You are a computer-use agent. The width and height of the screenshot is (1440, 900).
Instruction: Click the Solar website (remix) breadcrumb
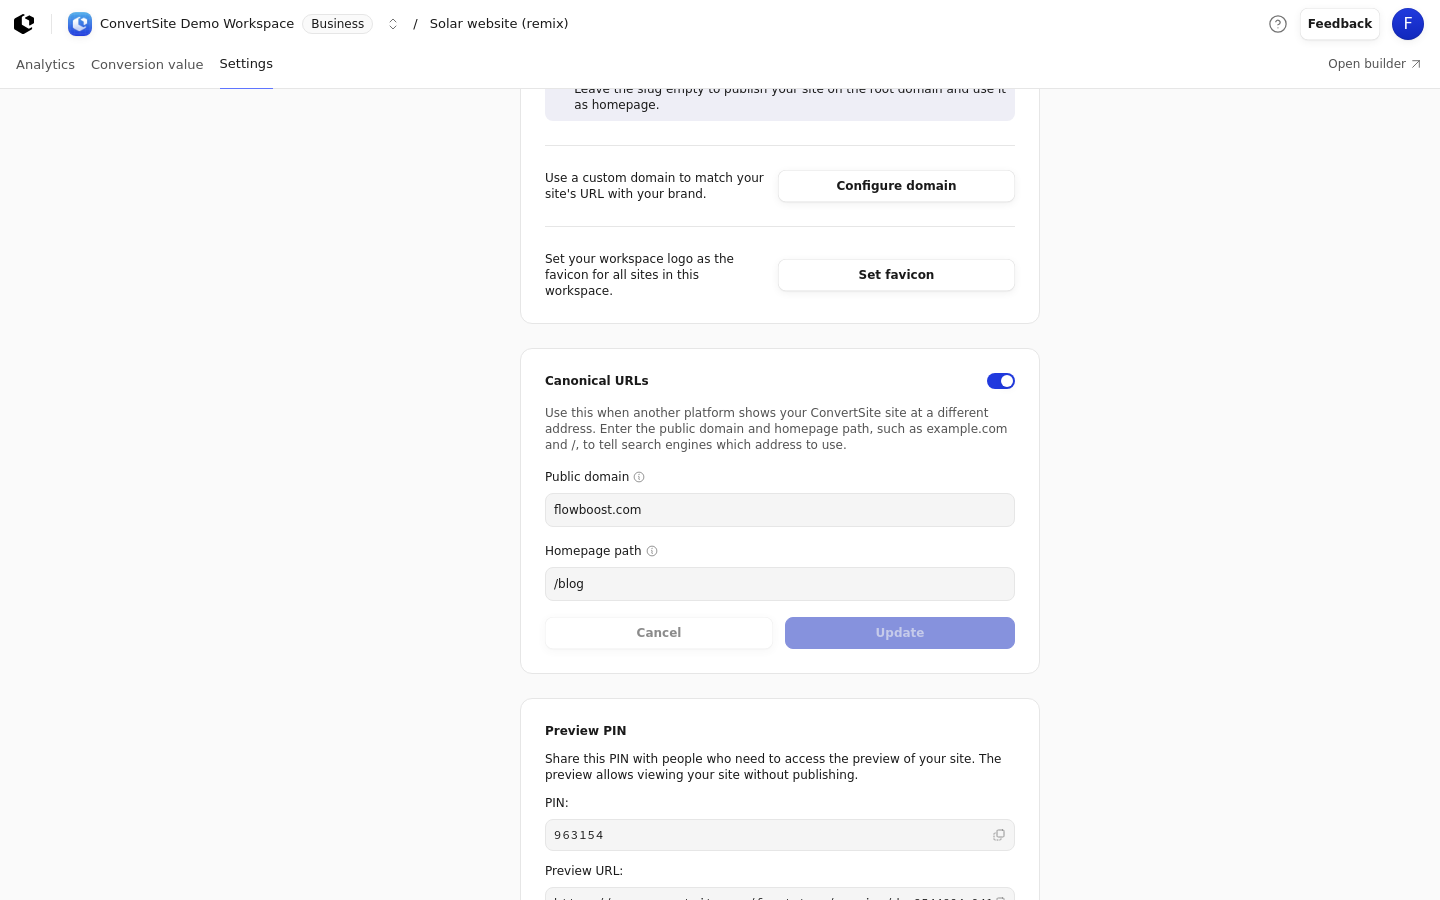point(499,24)
